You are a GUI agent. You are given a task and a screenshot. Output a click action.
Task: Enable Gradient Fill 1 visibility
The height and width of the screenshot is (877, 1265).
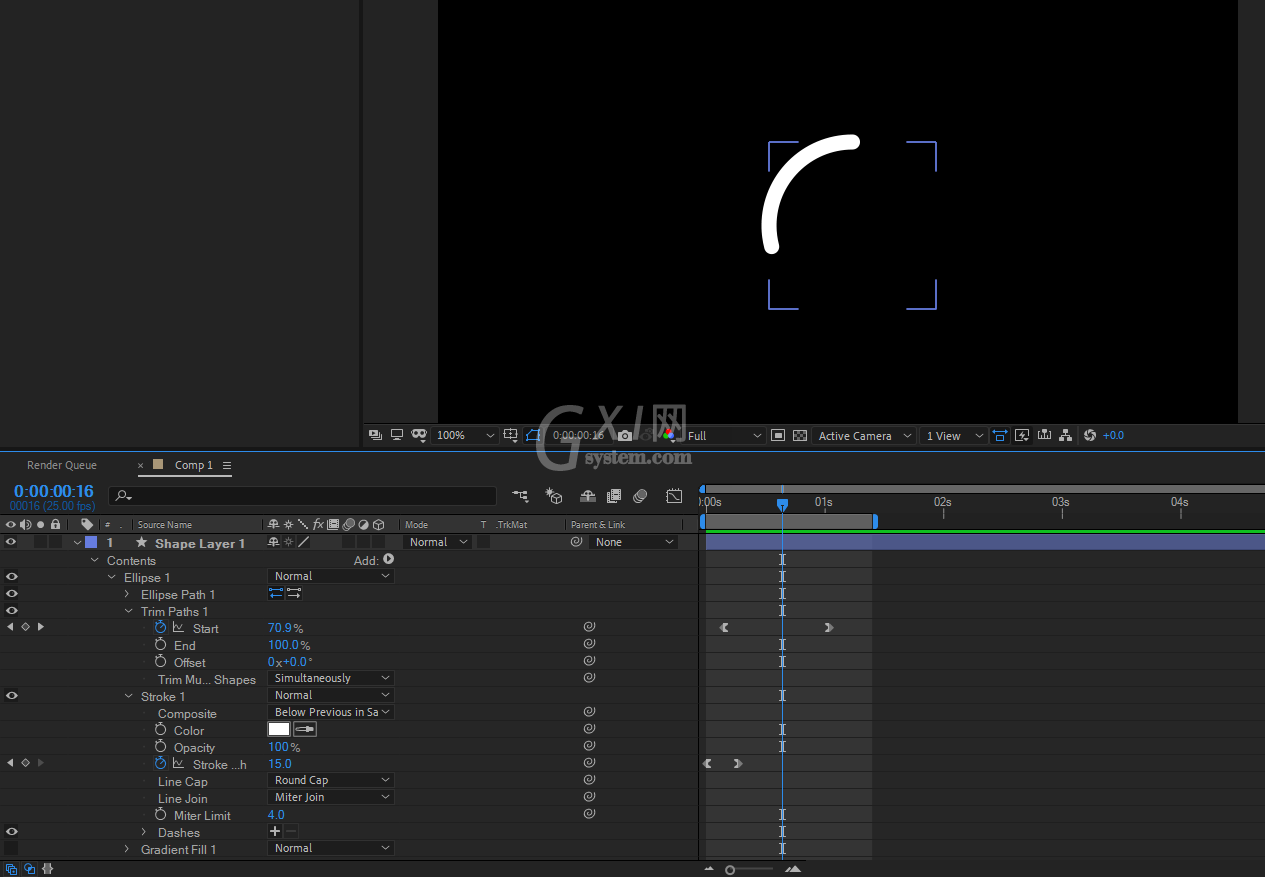(x=12, y=849)
